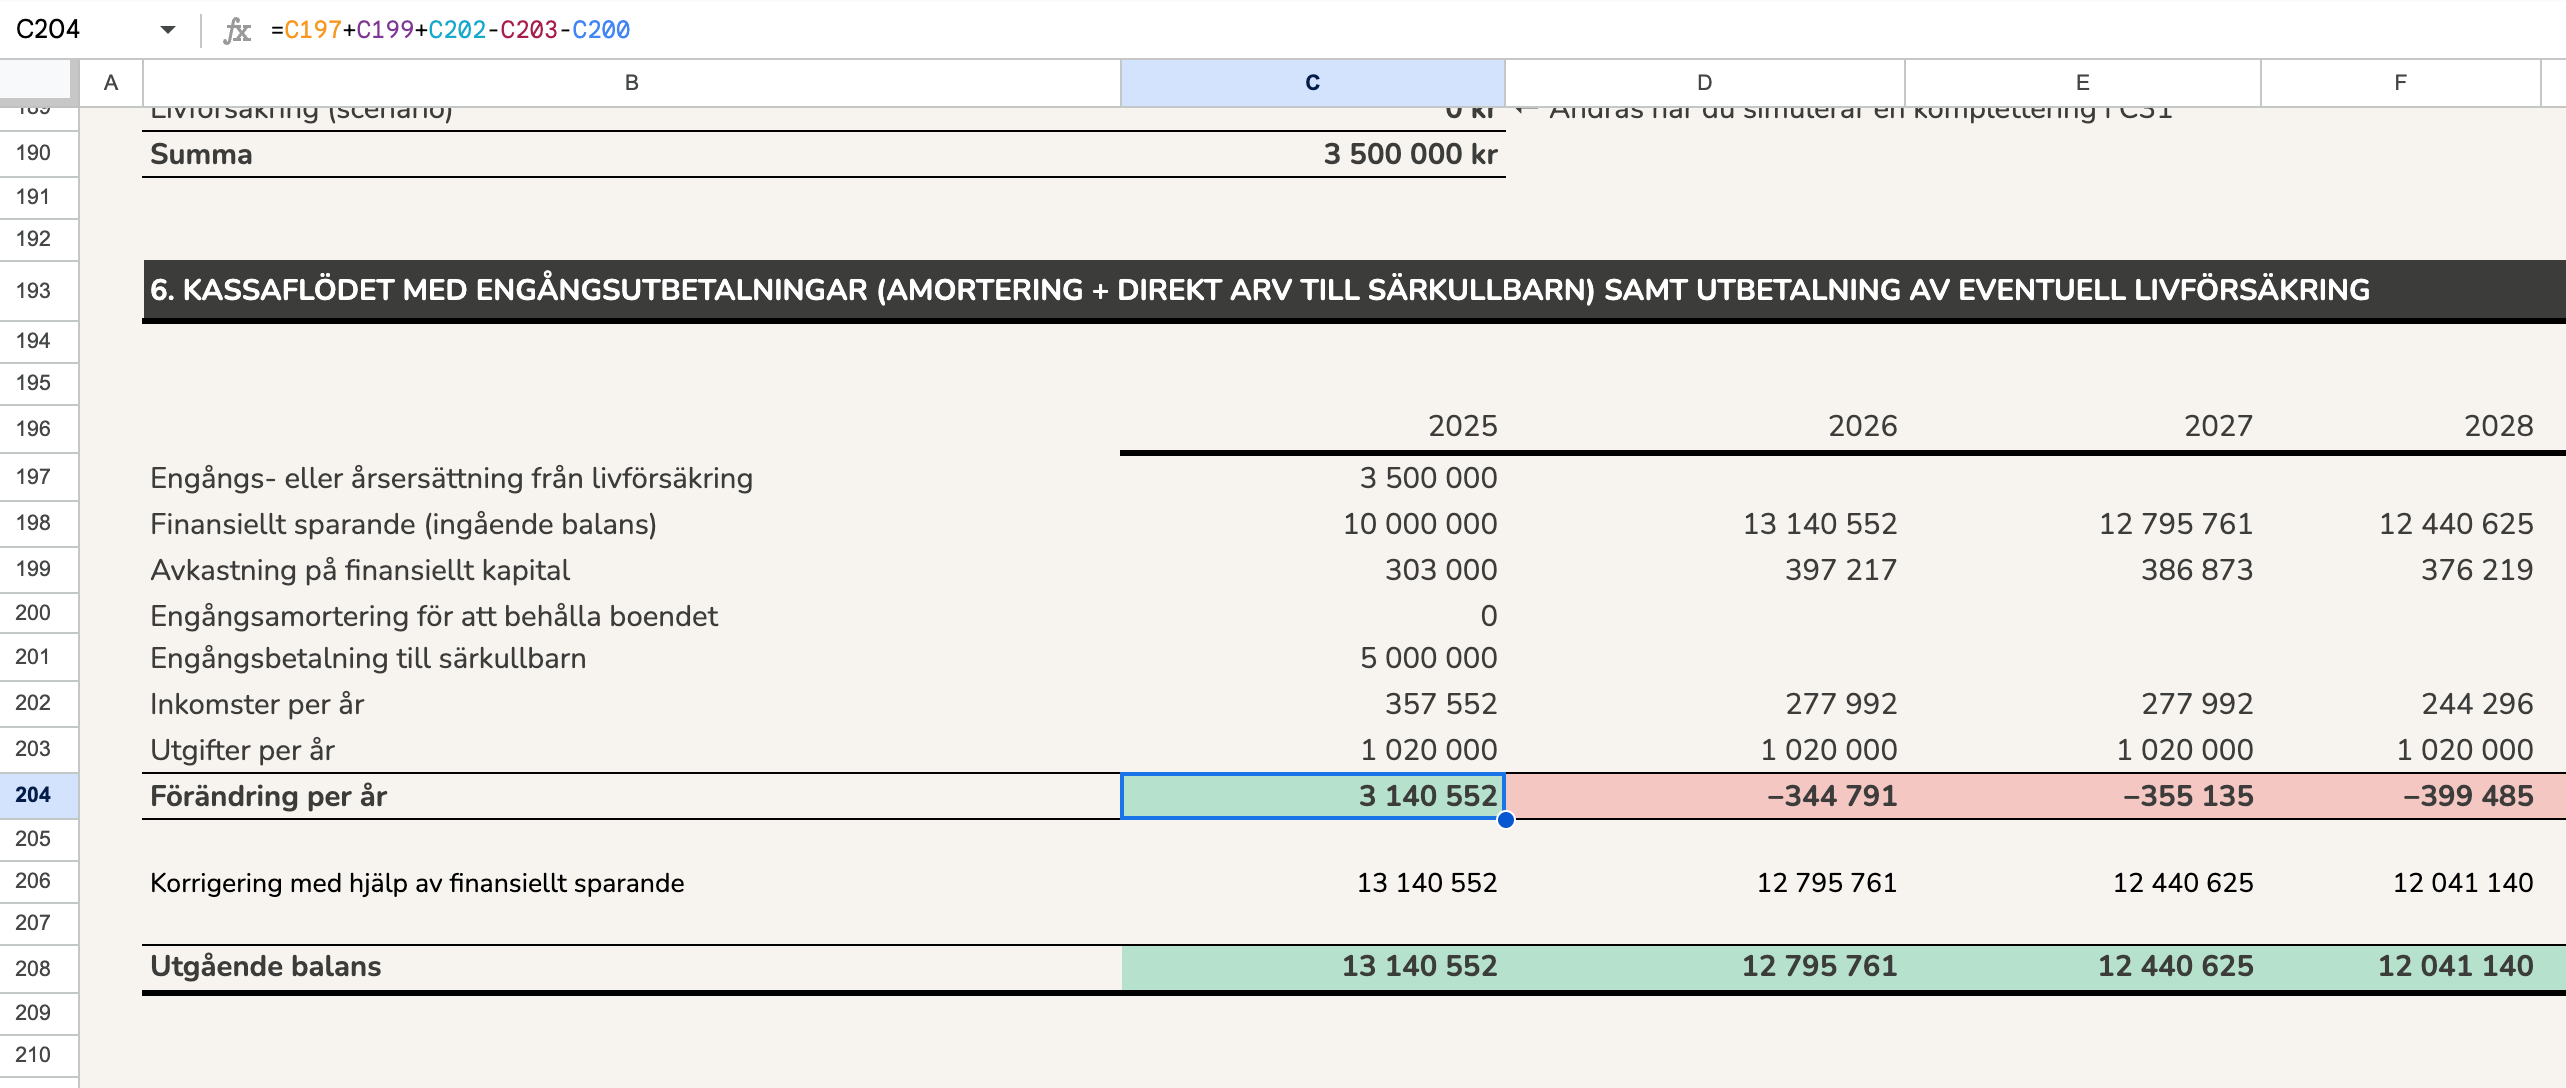This screenshot has width=2566, height=1088.
Task: Click the fx function icon
Action: (237, 30)
